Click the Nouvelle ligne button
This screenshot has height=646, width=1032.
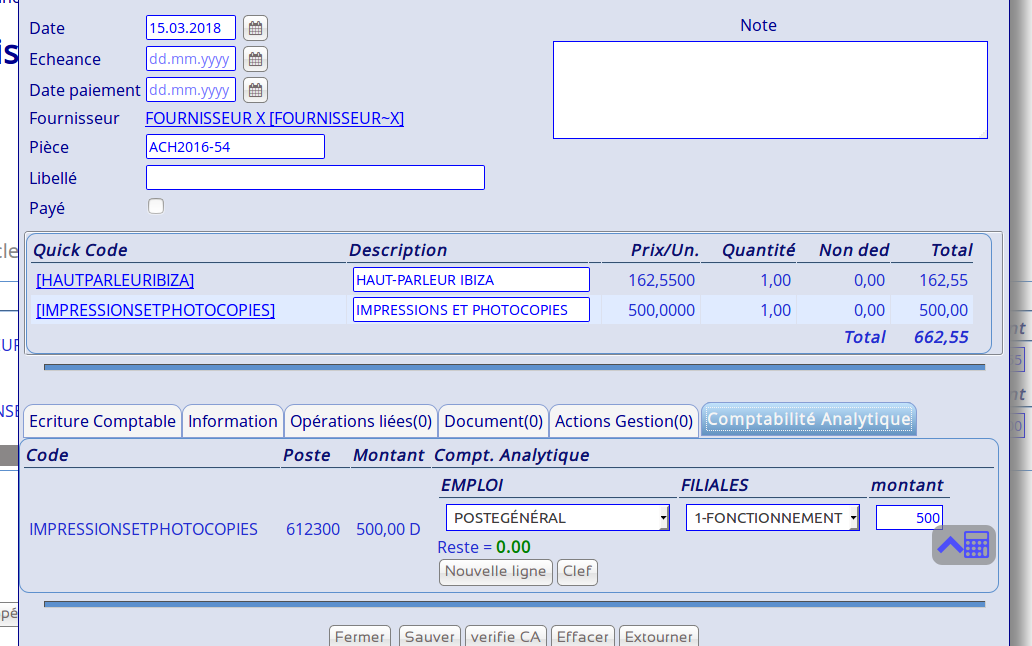495,572
